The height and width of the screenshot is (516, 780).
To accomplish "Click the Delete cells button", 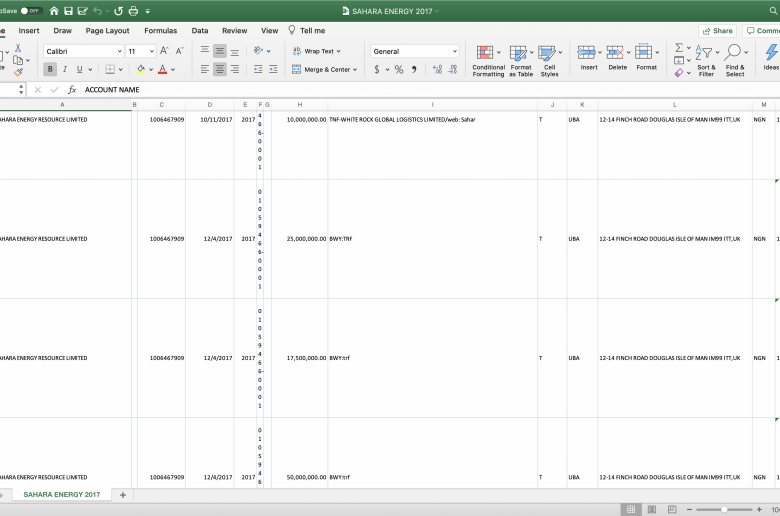I will [x=618, y=58].
